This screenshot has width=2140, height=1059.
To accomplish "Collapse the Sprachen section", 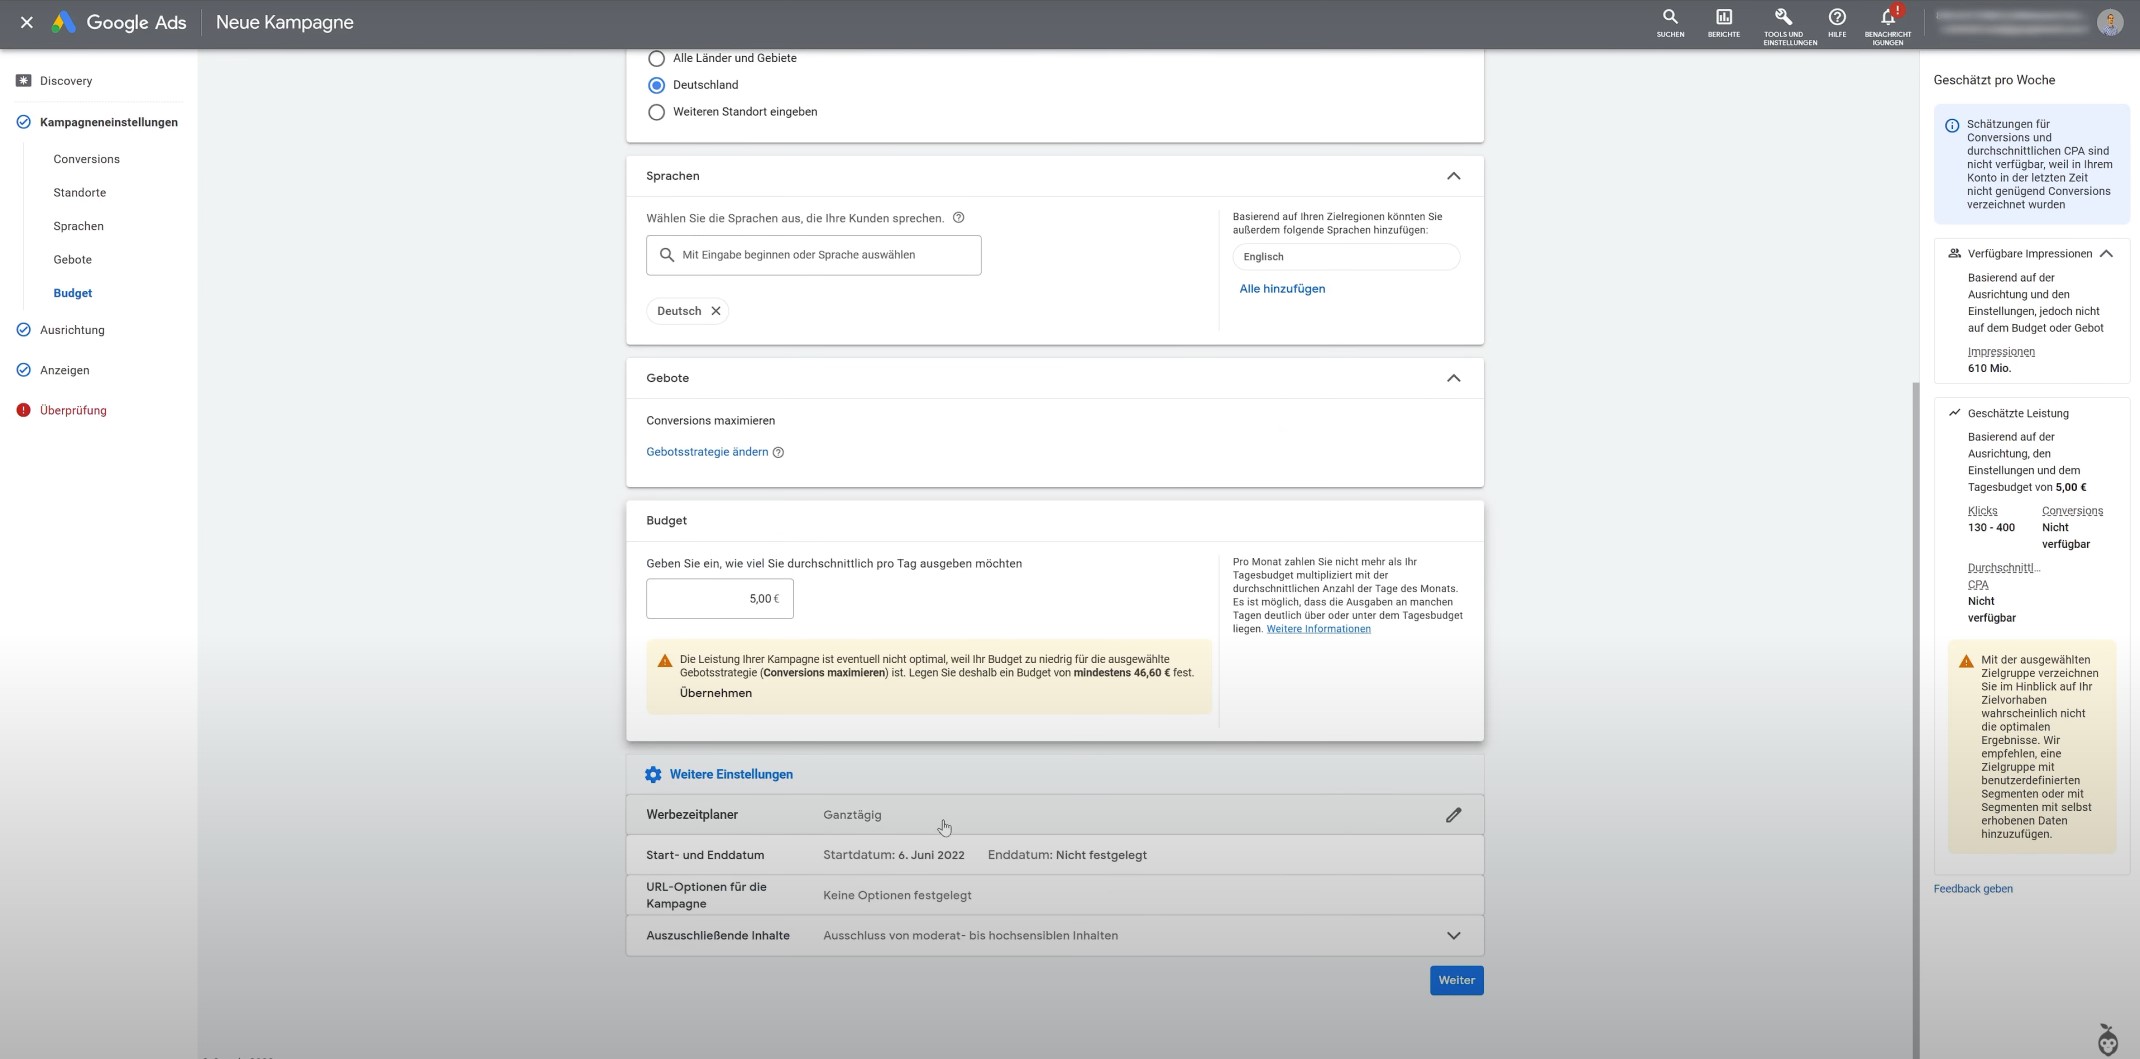I will (1453, 176).
